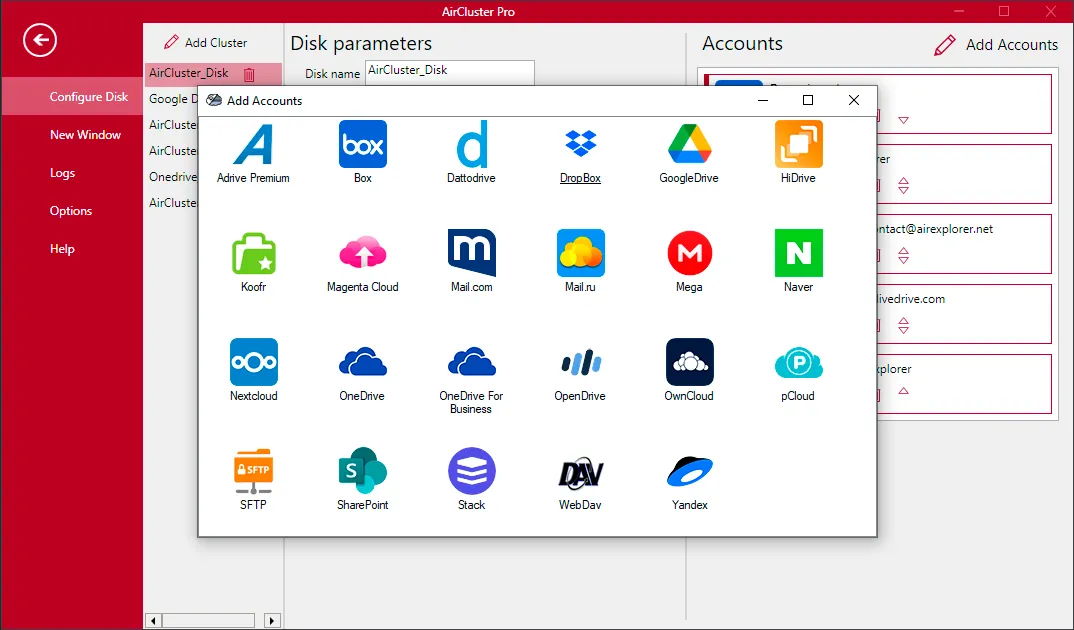Choose the Mail.com service icon
Image resolution: width=1074 pixels, height=630 pixels.
(471, 253)
